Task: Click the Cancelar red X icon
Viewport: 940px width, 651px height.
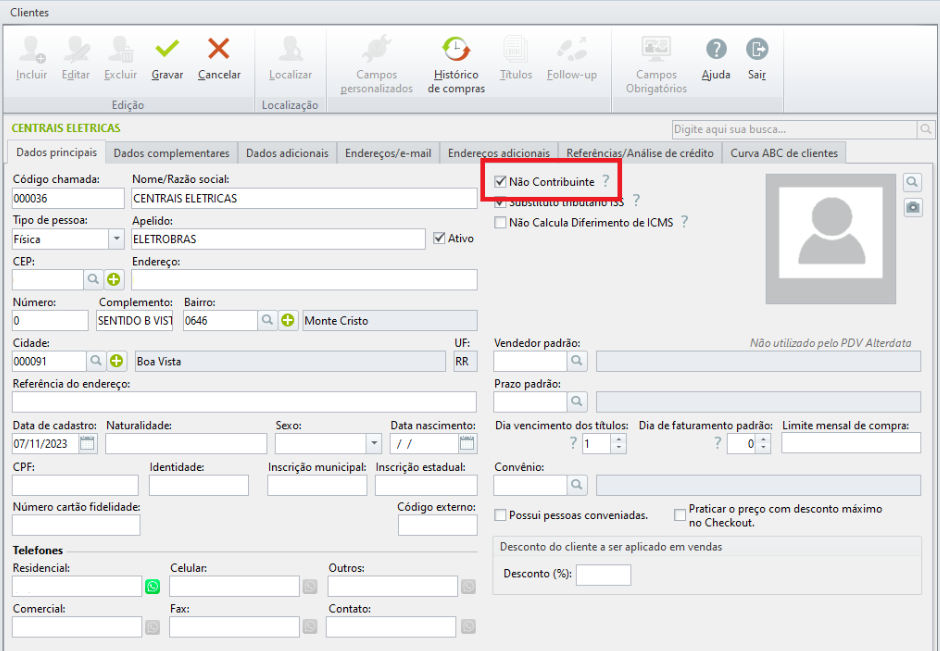Action: (218, 50)
